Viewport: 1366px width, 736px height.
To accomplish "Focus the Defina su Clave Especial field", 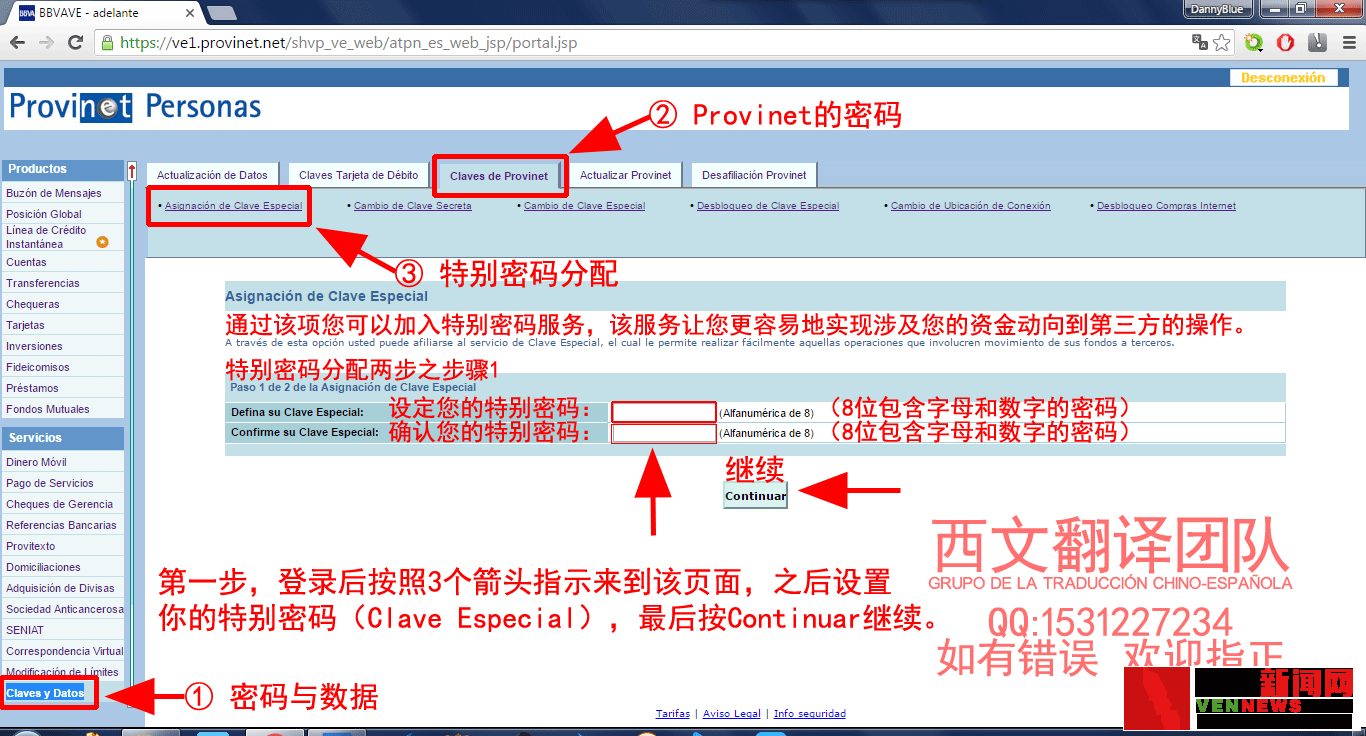I will click(664, 412).
